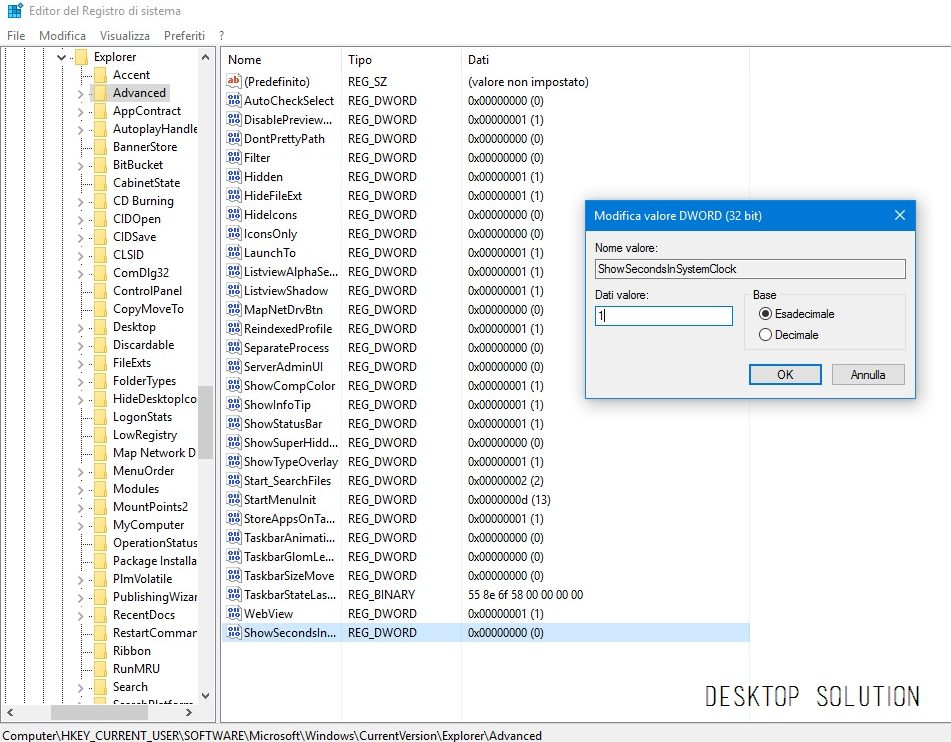Click the tree panel vertical scrollbar

205,420
